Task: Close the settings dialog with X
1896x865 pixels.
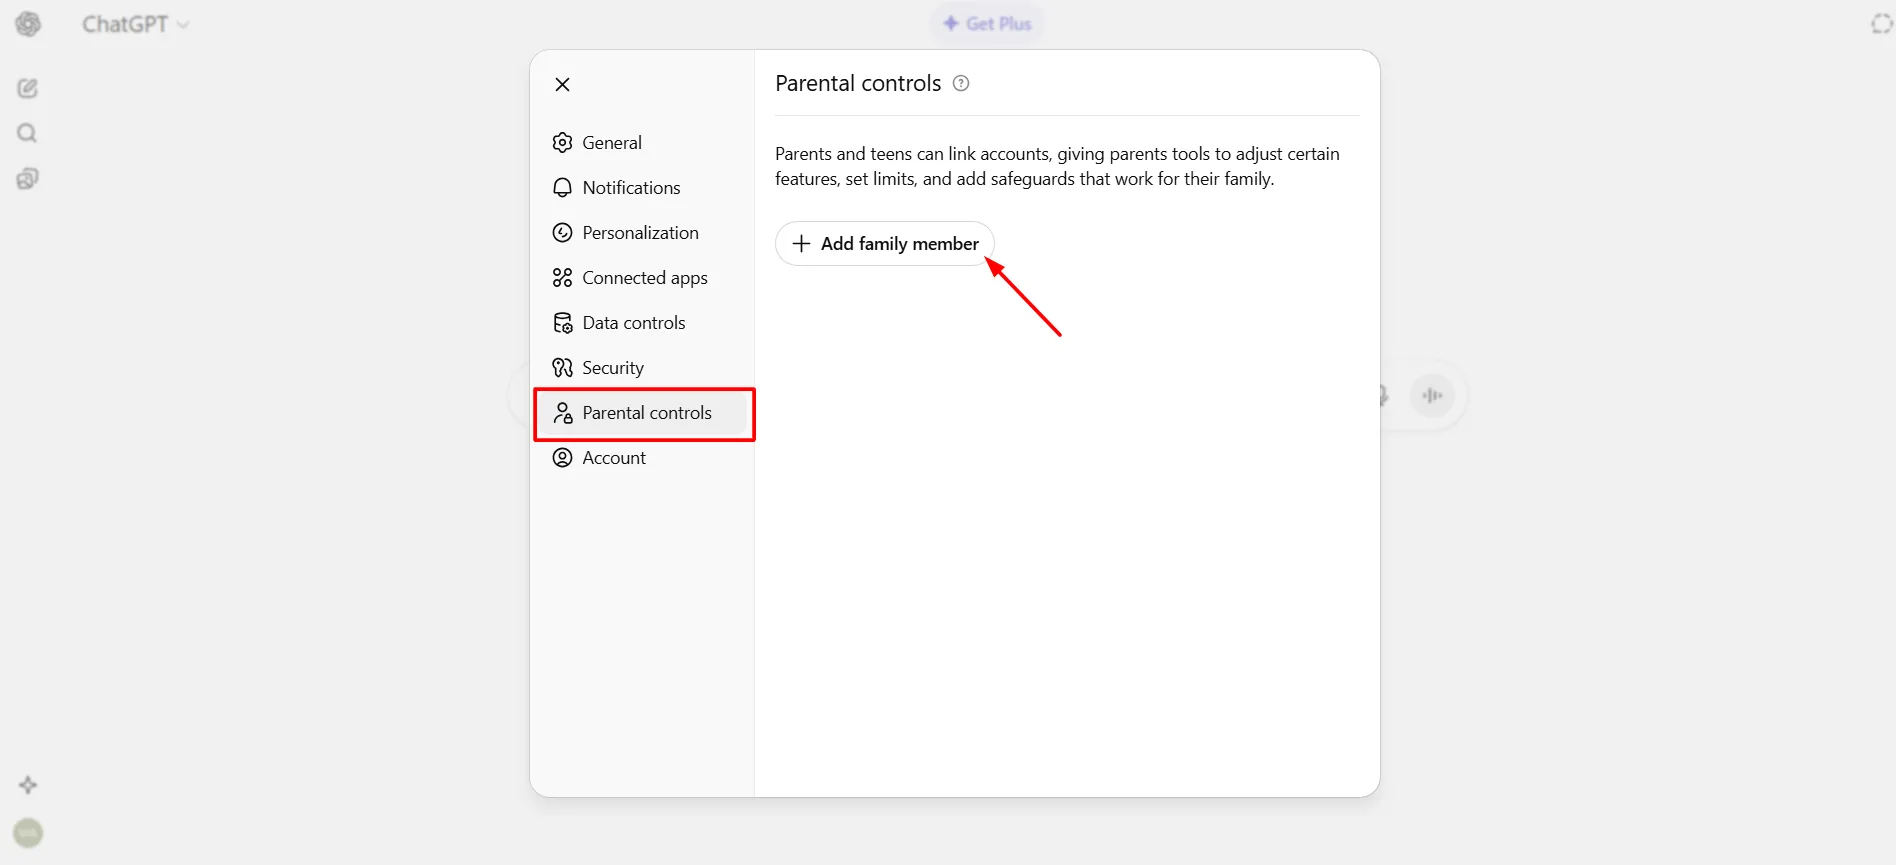Action: click(563, 85)
